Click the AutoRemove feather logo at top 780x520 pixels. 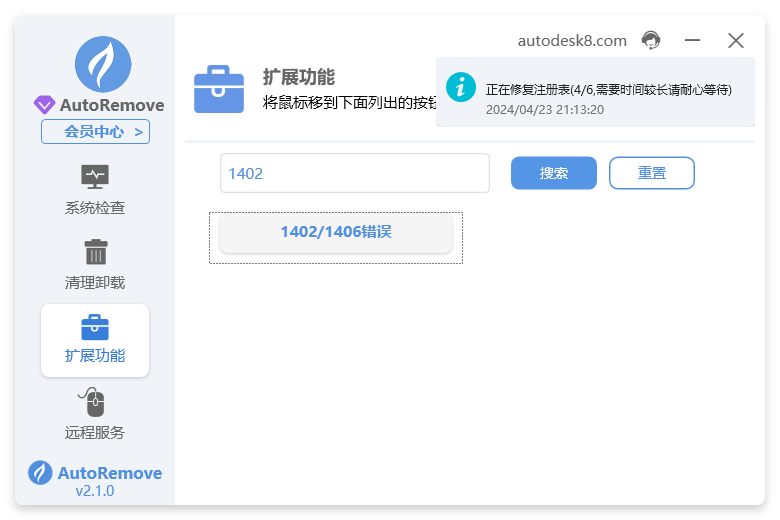pyautogui.click(x=103, y=64)
